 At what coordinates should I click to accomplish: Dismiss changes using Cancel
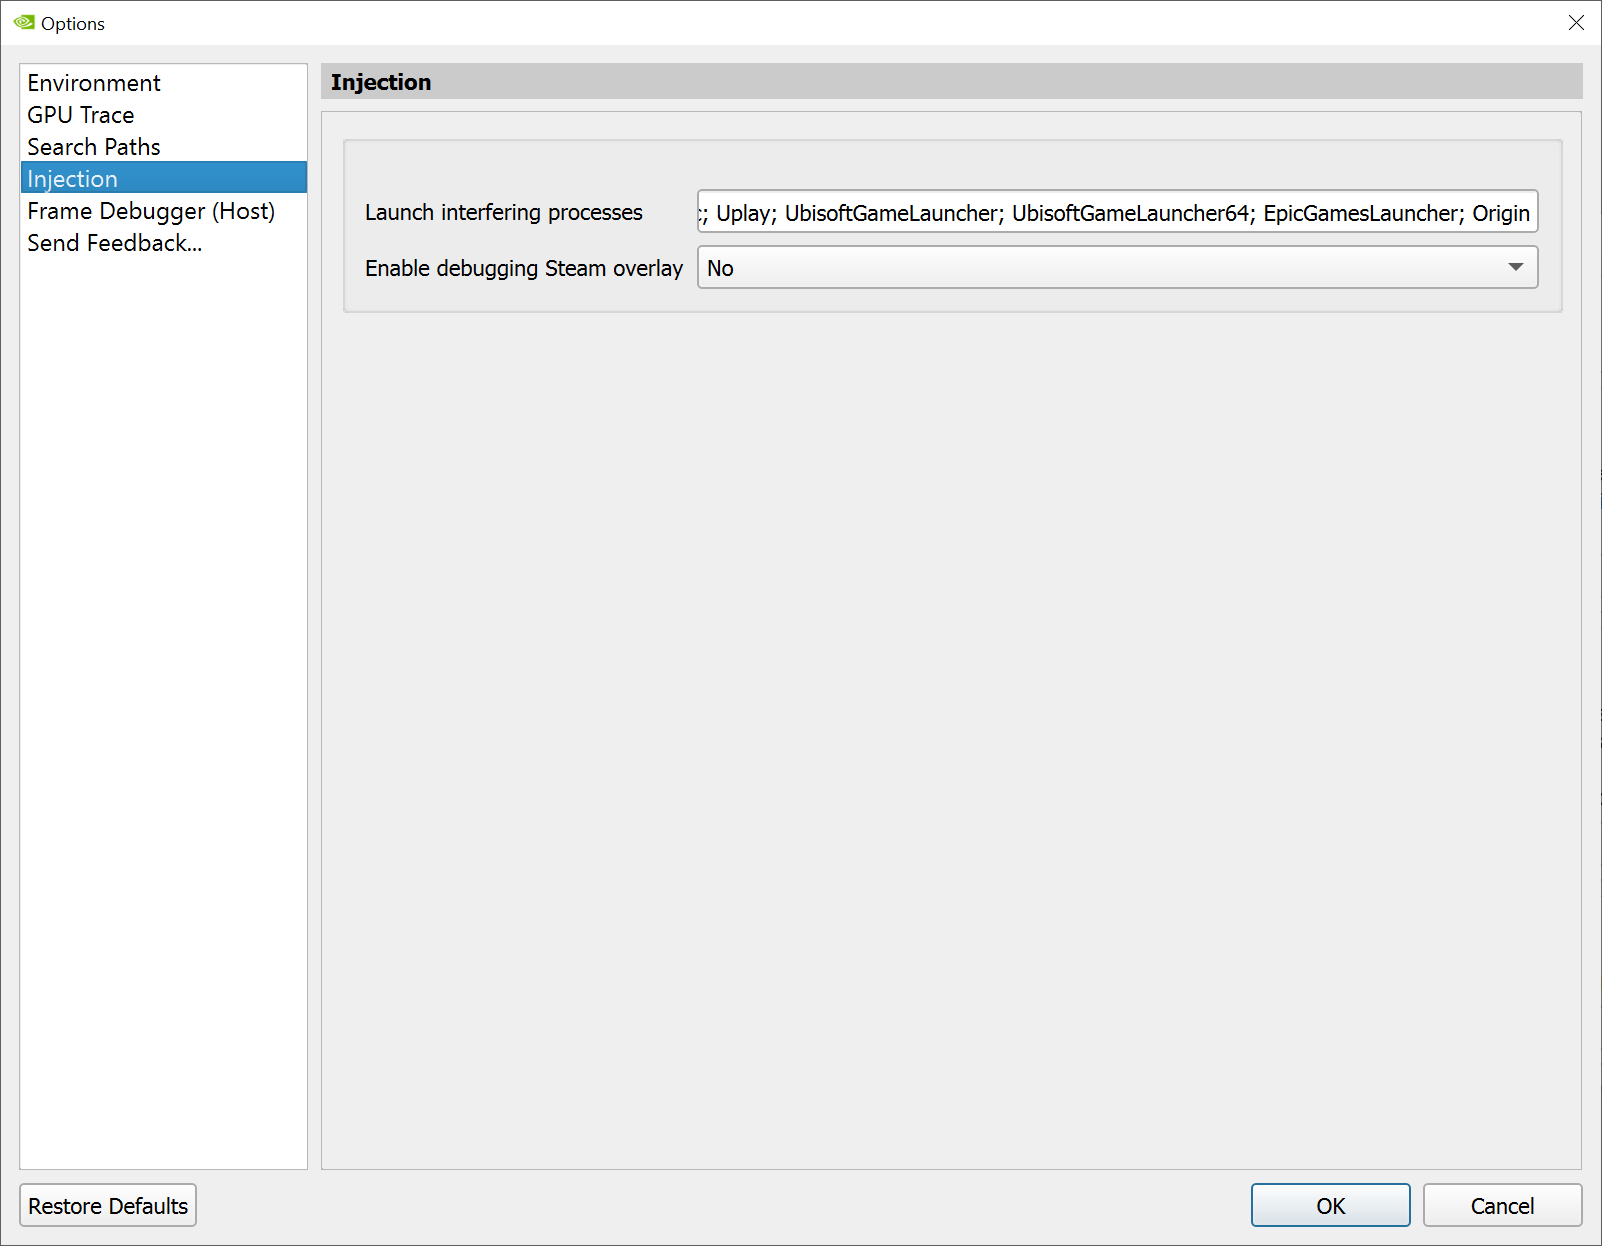(x=1502, y=1205)
